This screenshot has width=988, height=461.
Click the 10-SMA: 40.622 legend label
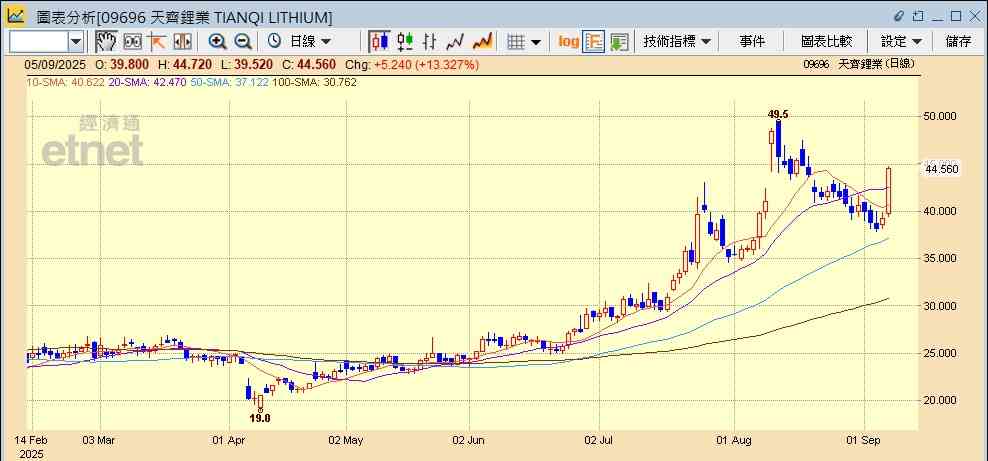(x=66, y=82)
